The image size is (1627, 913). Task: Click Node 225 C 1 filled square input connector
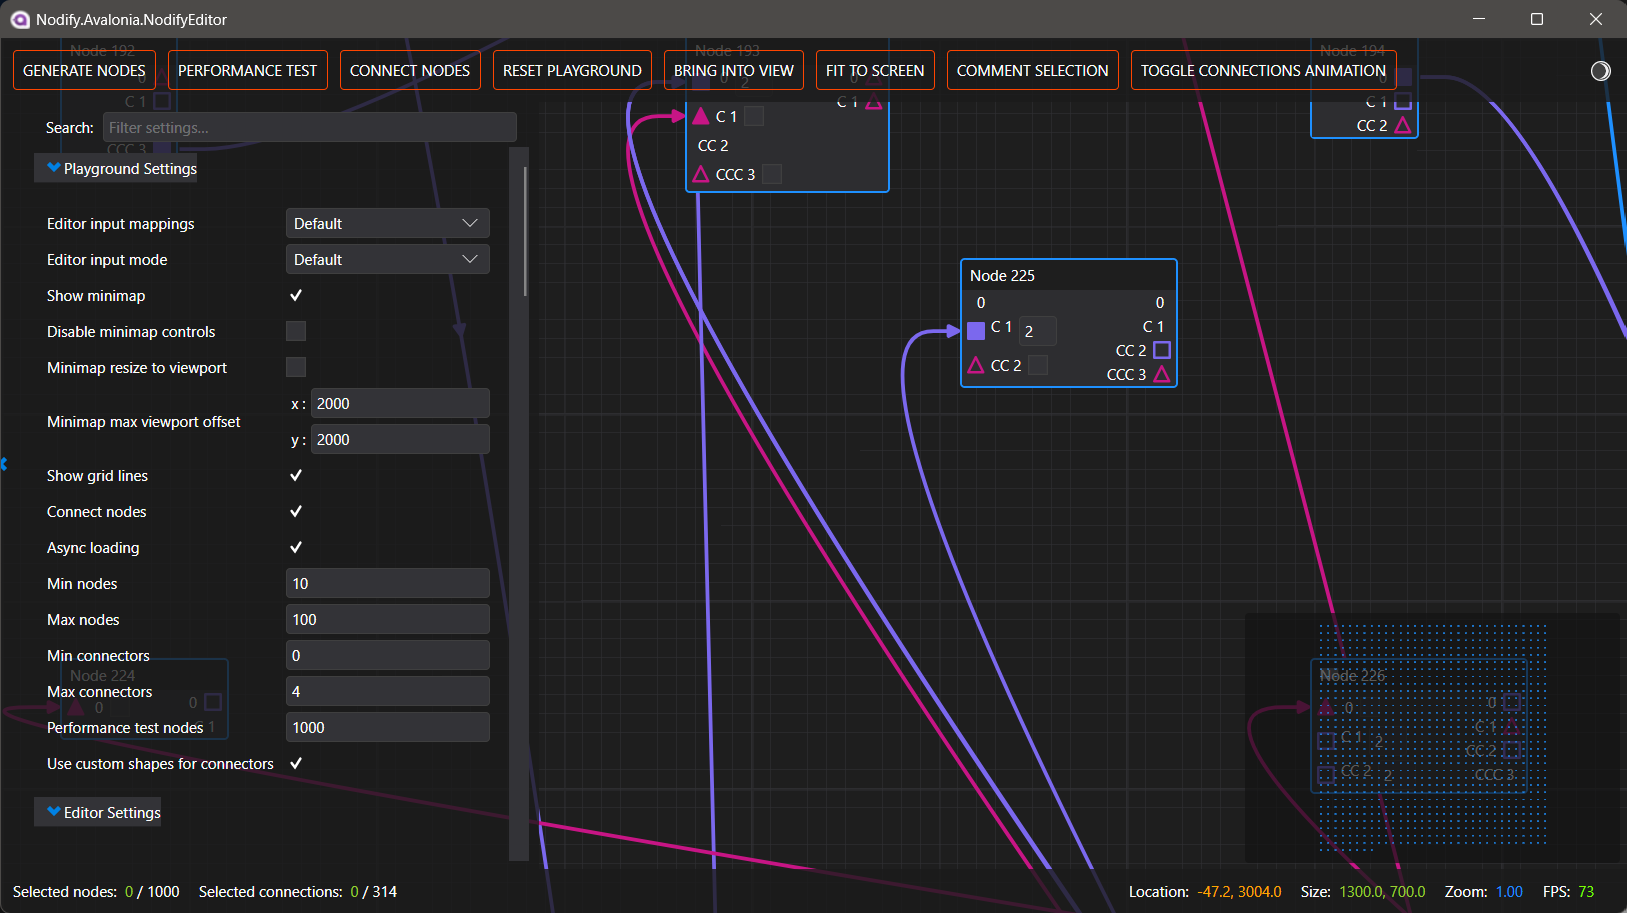(976, 331)
